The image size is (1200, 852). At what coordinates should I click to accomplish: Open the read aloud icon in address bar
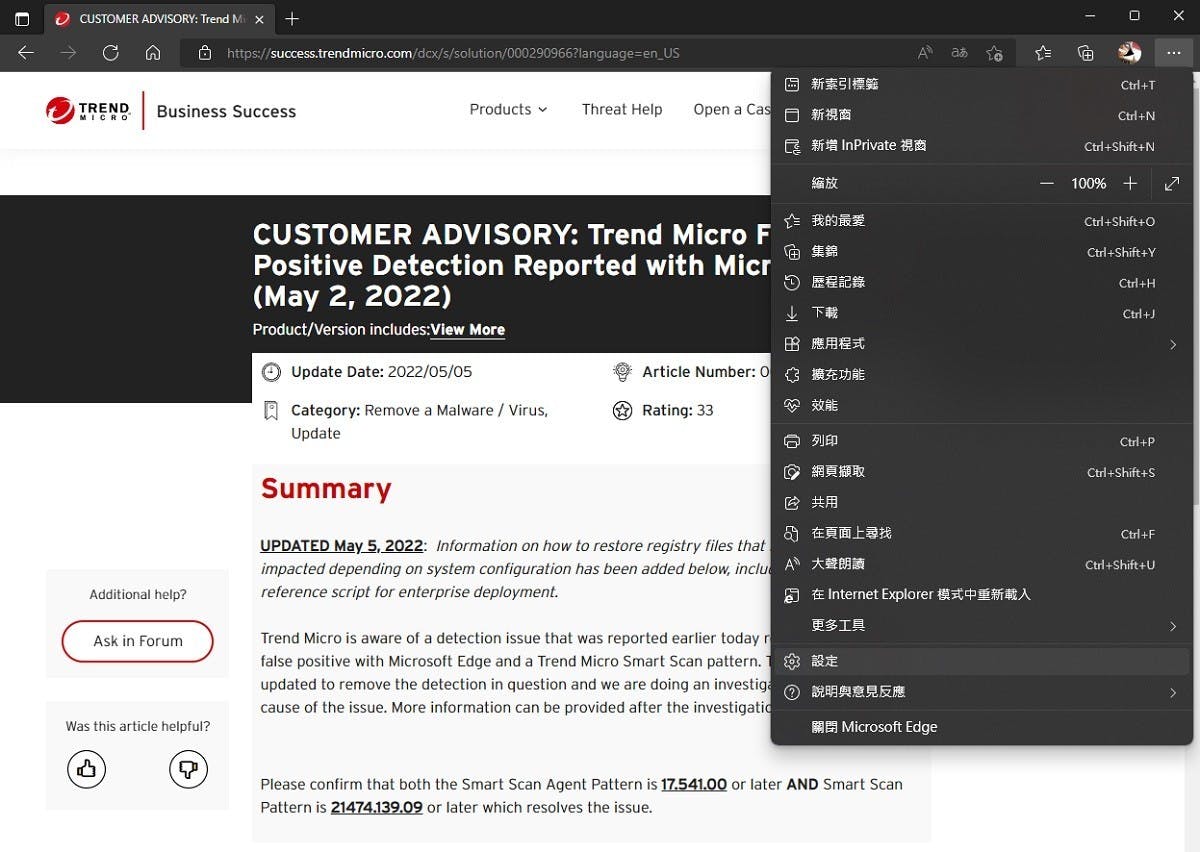pos(925,53)
